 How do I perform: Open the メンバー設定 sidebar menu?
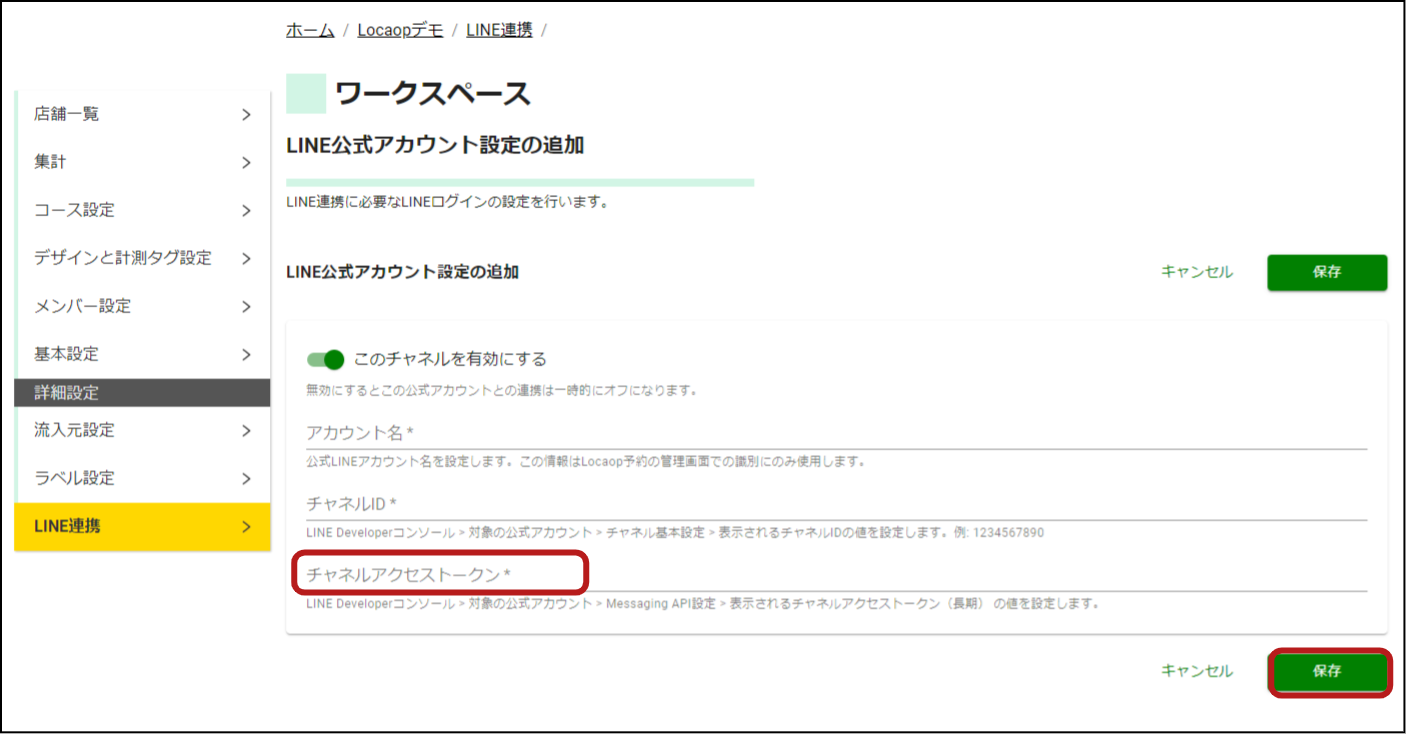click(143, 306)
